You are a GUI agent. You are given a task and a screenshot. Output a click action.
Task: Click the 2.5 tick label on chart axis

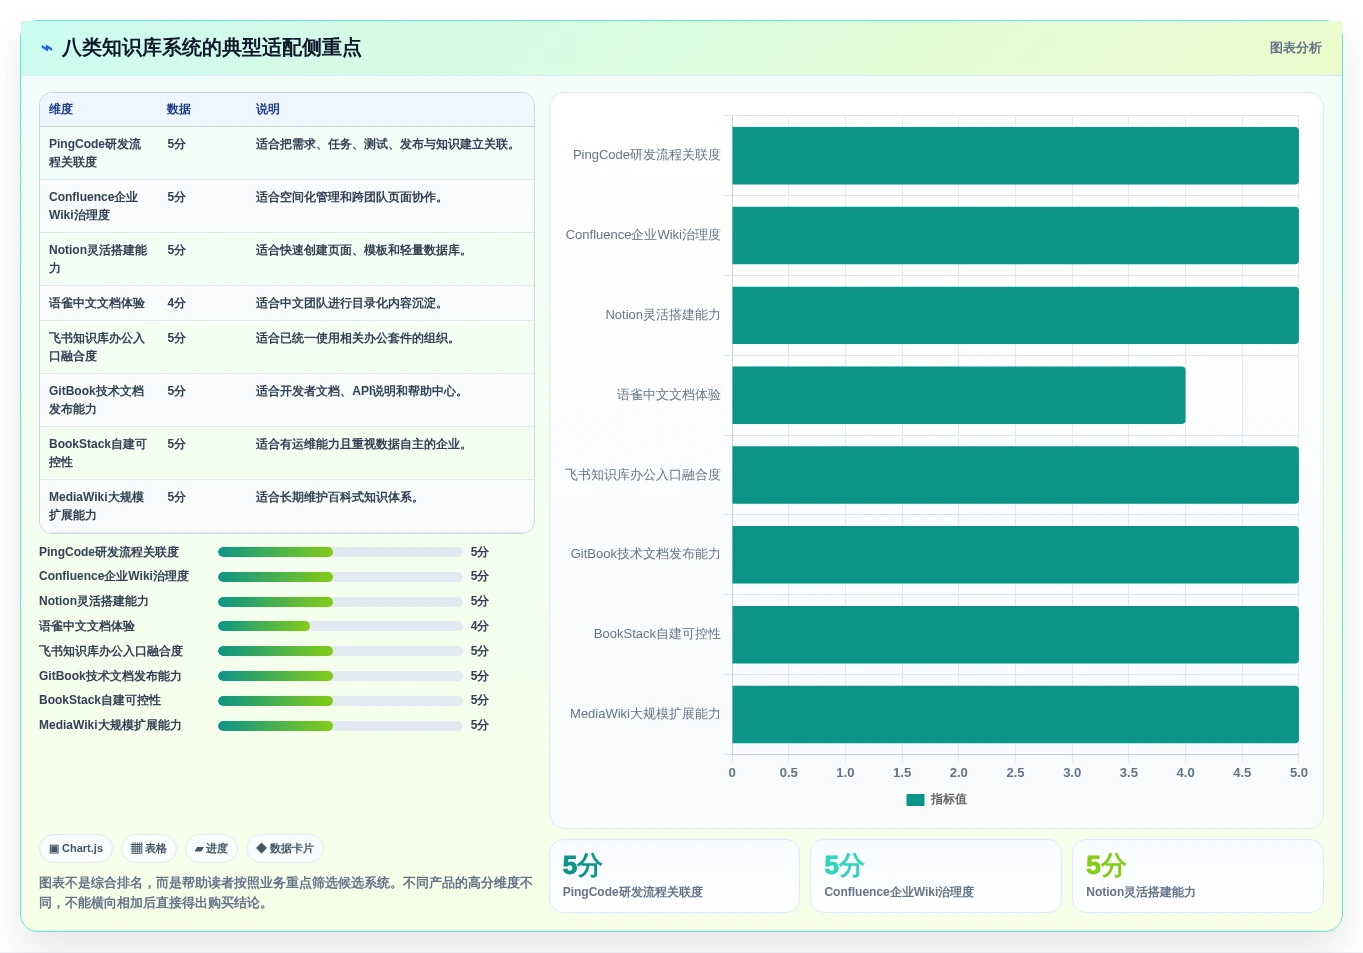click(1015, 773)
